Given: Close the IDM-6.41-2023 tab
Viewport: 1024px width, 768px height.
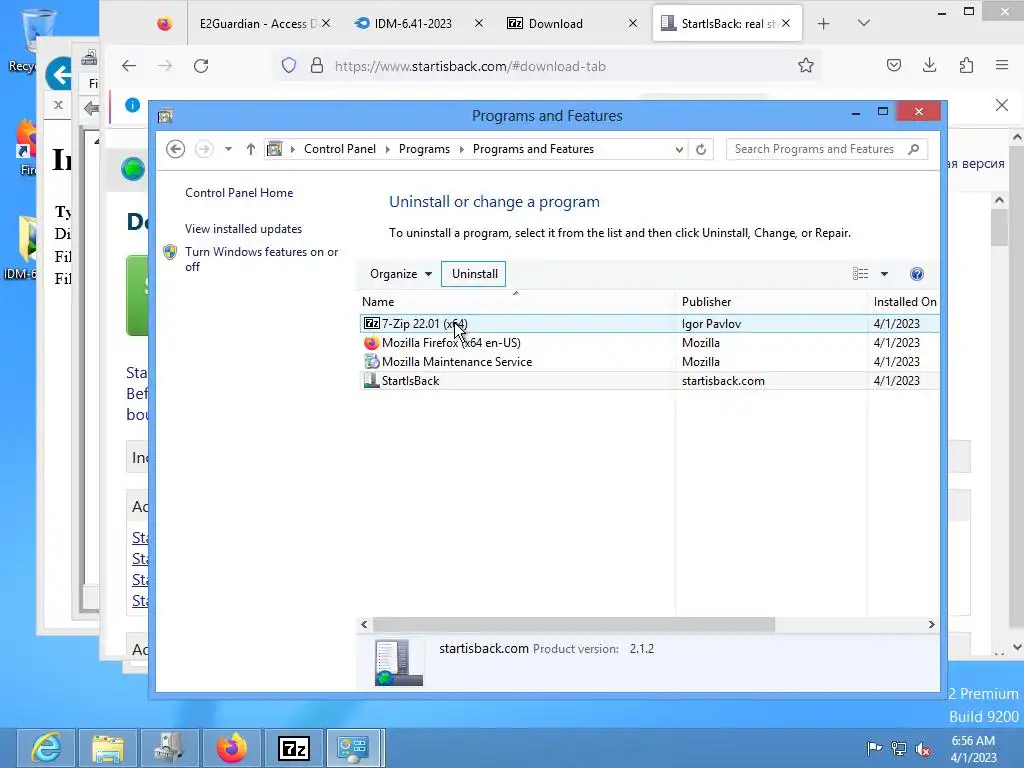Looking at the screenshot, I should coord(479,24).
